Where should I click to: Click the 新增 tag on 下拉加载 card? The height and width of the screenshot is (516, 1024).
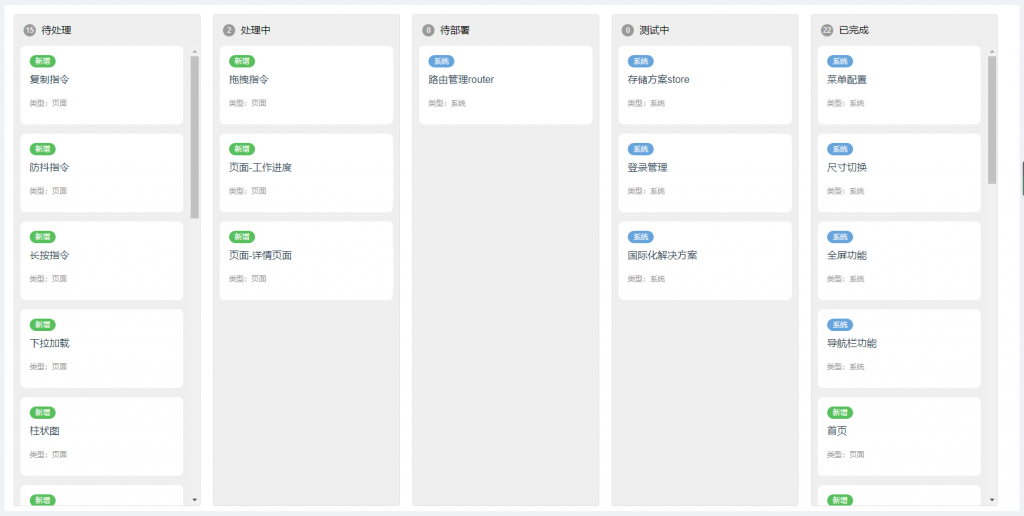pos(42,325)
